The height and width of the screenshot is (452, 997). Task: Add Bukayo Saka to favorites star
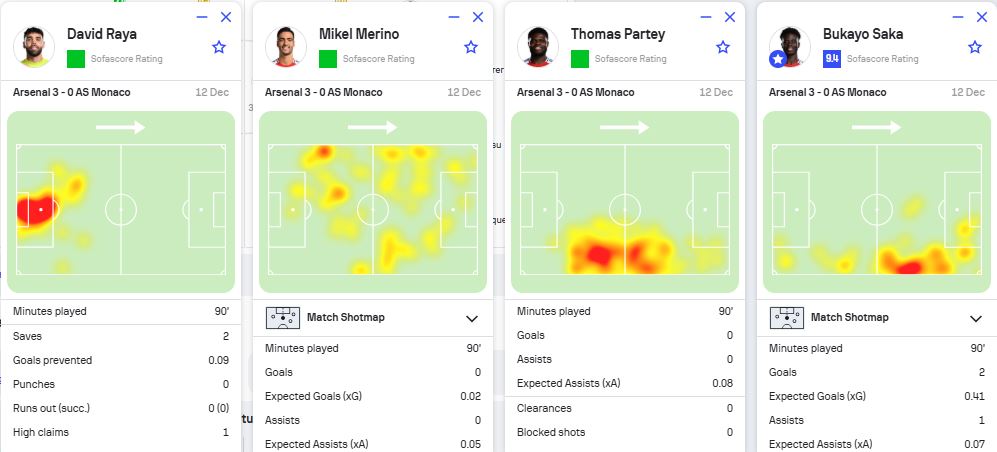pyautogui.click(x=975, y=46)
